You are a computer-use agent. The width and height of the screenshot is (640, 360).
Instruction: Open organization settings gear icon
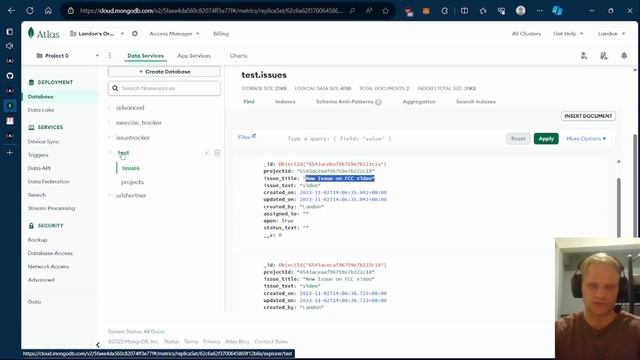coord(135,33)
